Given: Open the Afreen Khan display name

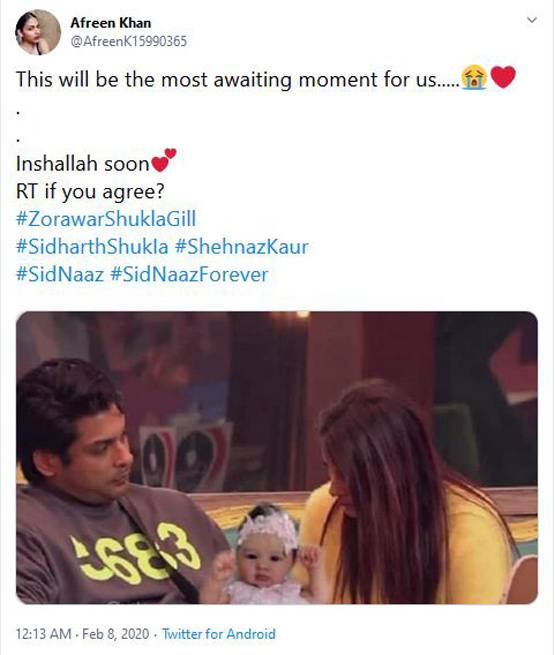Looking at the screenshot, I should [x=111, y=23].
